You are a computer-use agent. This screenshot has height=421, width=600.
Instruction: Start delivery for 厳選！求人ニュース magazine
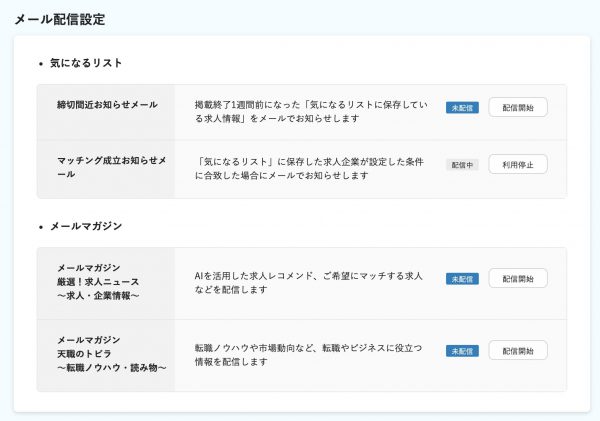pyautogui.click(x=517, y=278)
